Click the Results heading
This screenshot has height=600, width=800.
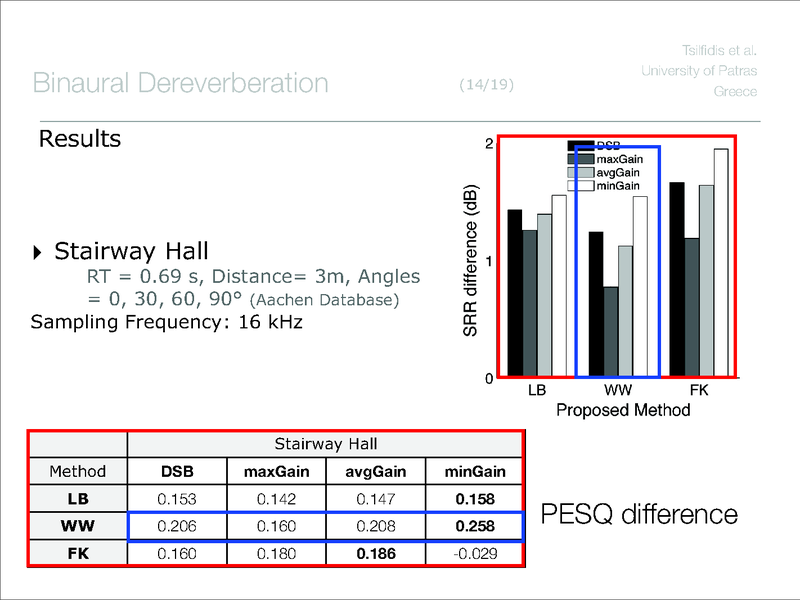pyautogui.click(x=79, y=139)
